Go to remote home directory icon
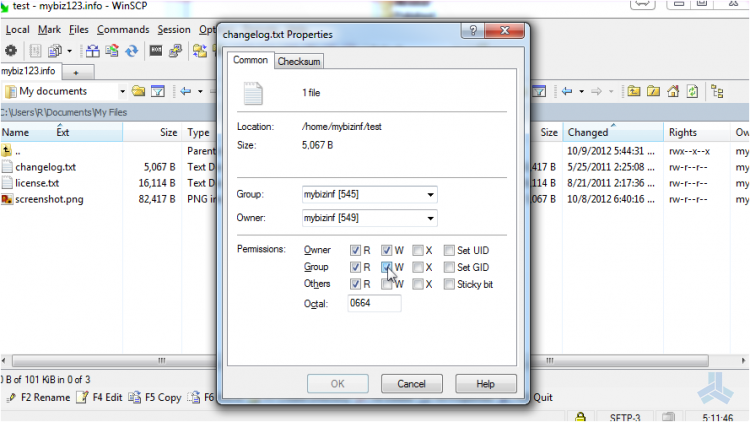This screenshot has width=750, height=422. click(x=673, y=91)
